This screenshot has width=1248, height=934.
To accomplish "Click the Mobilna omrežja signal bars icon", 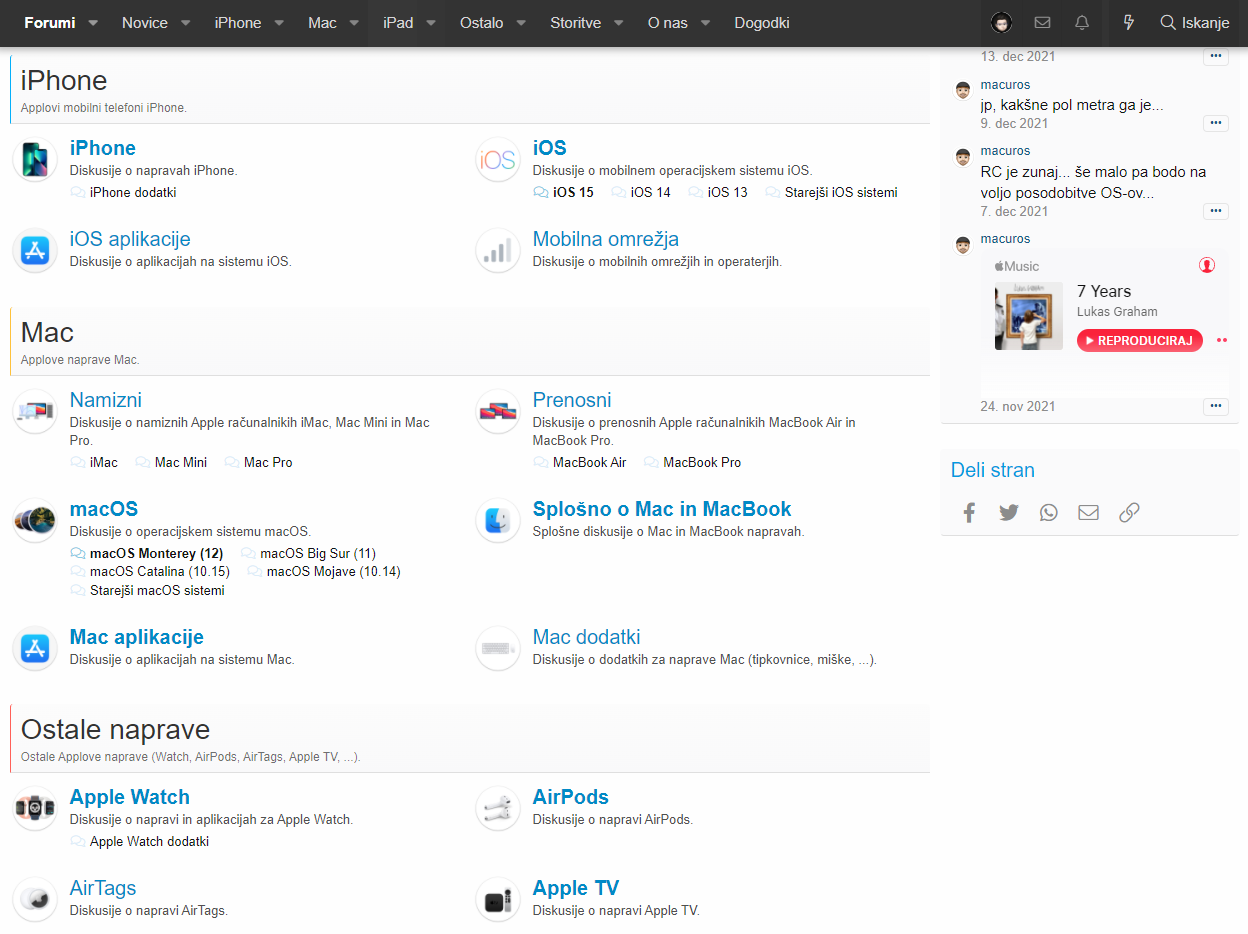I will coord(498,251).
